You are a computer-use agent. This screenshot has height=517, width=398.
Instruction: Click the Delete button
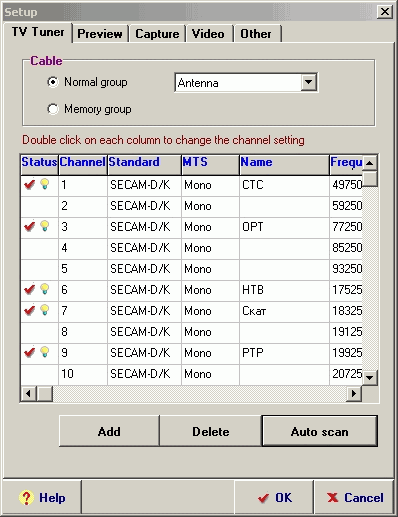coord(211,431)
